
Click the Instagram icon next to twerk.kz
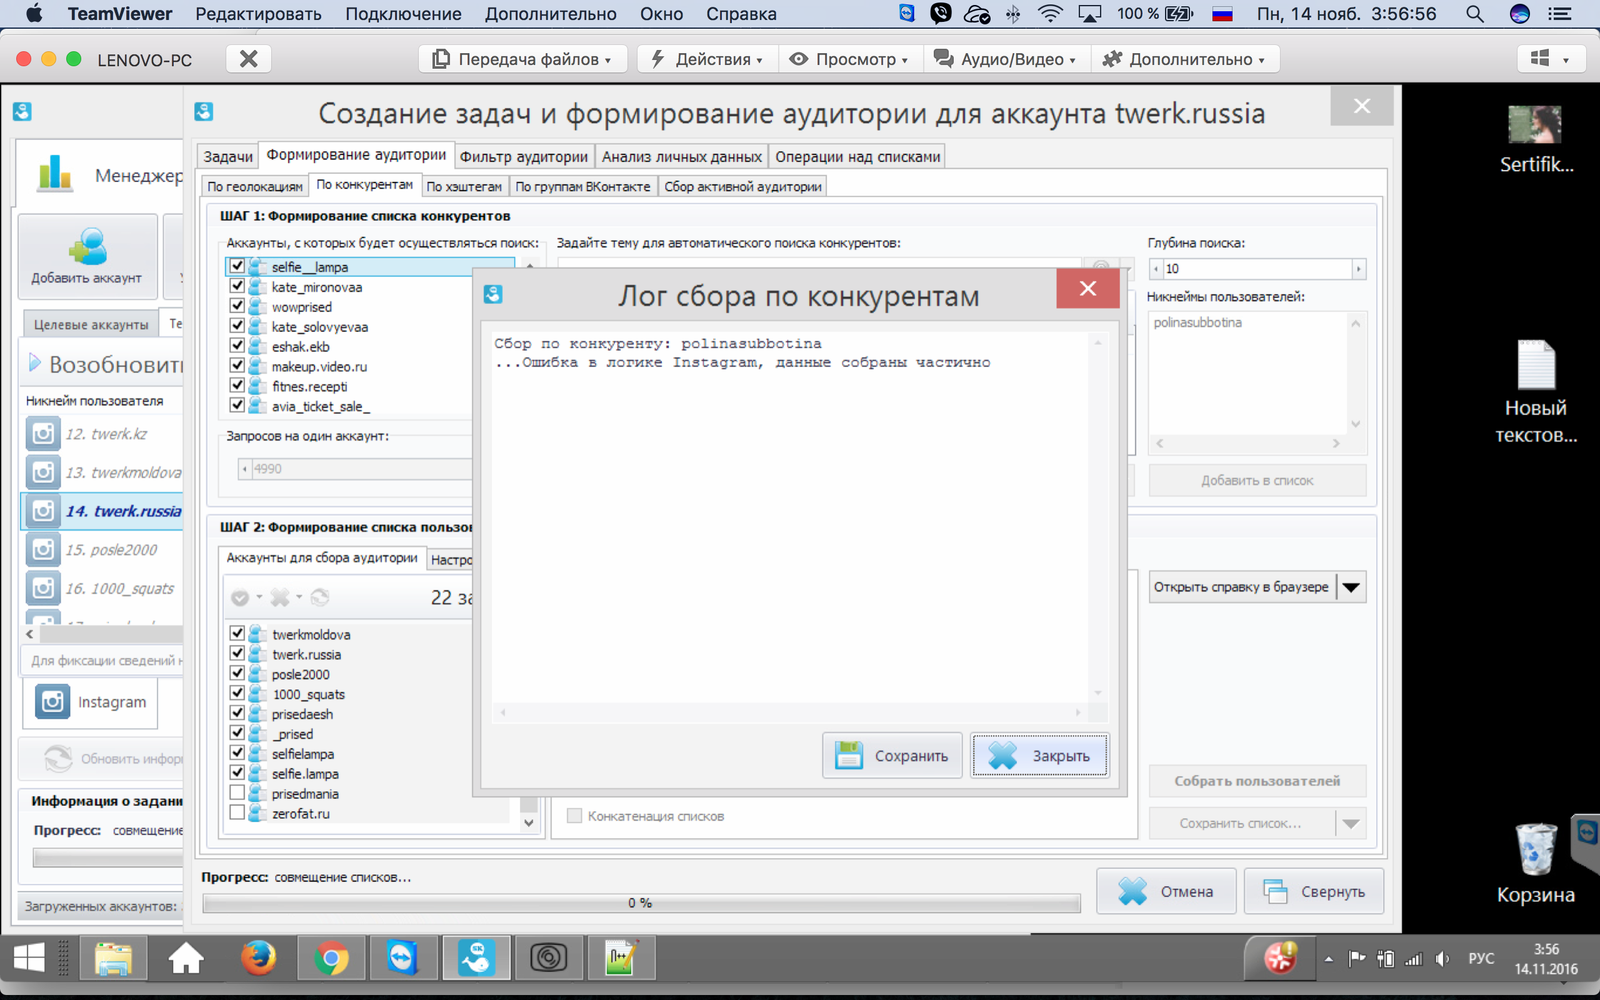43,434
